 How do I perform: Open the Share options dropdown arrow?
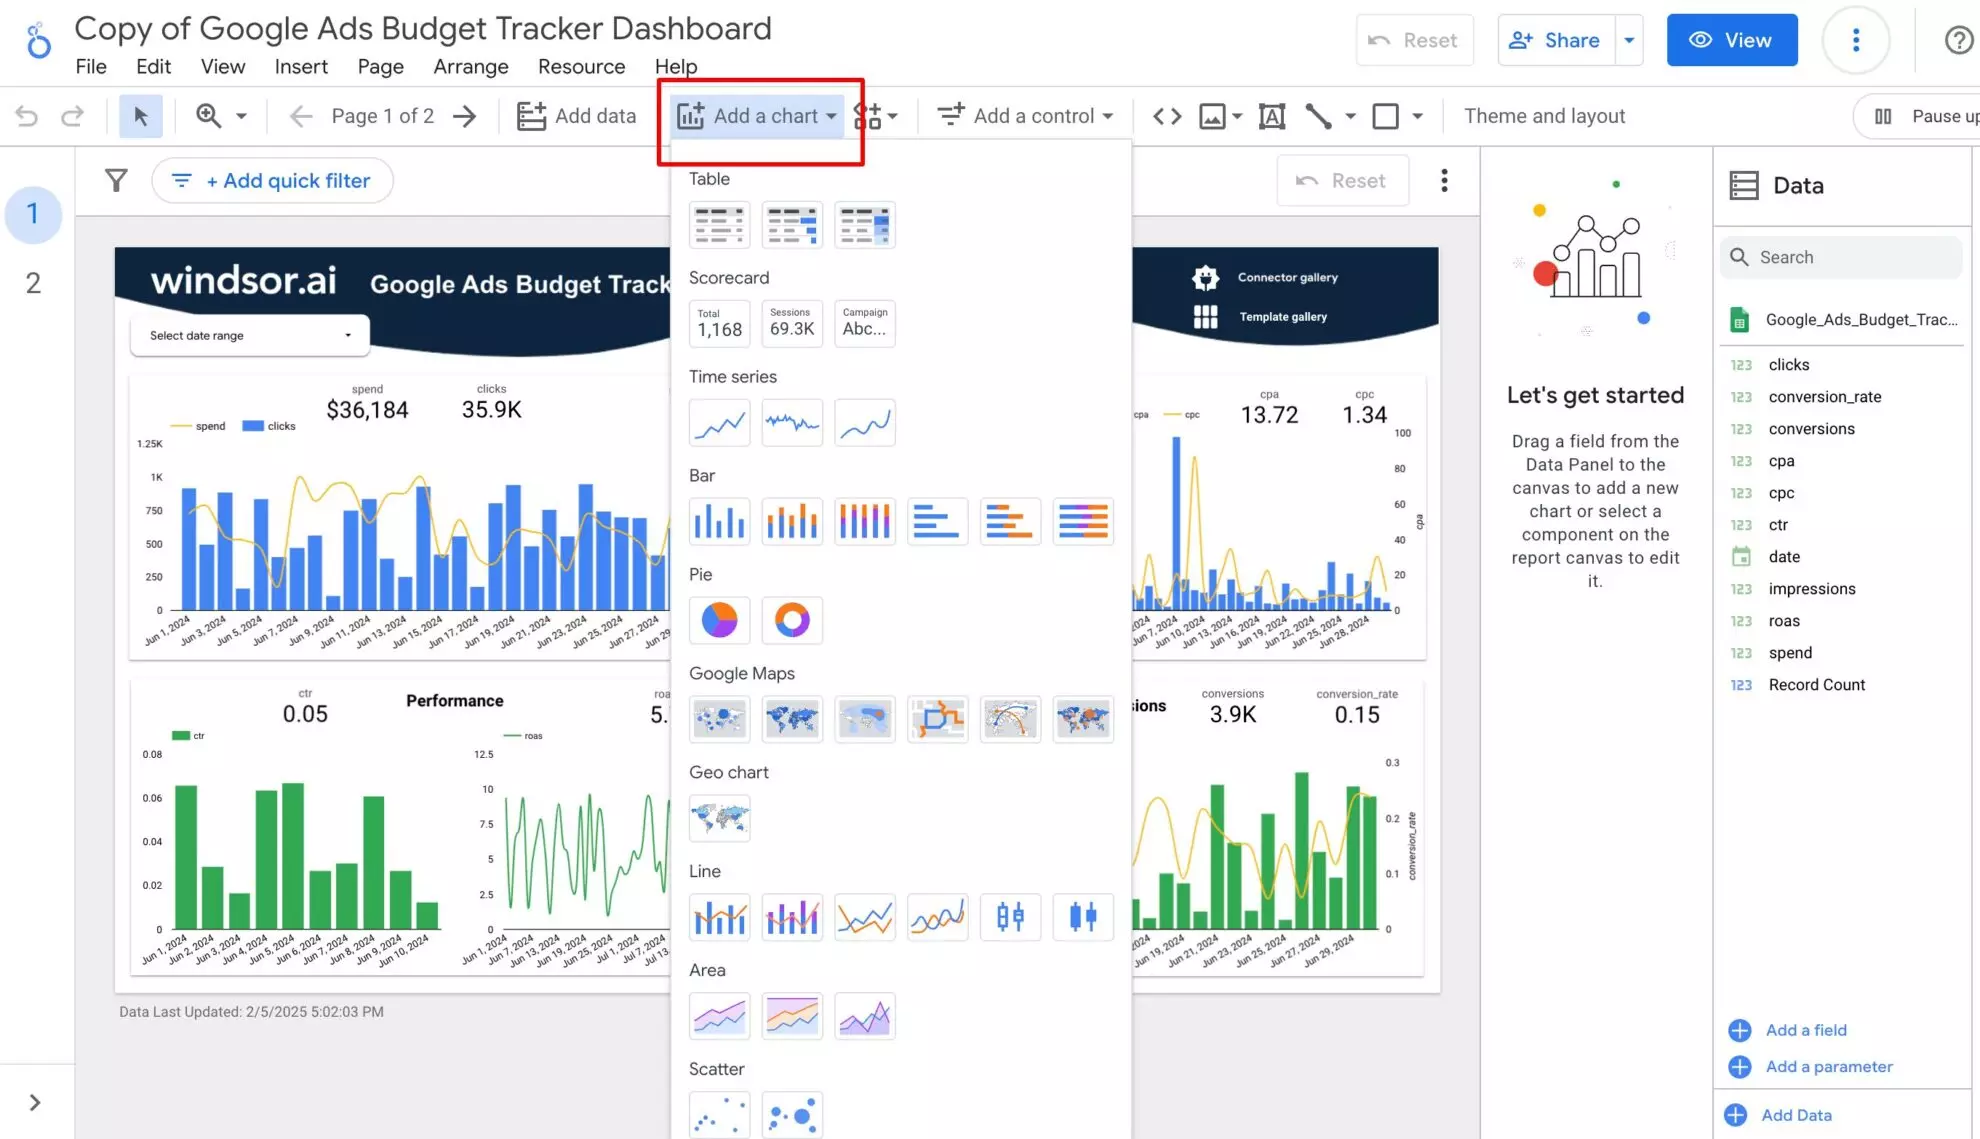1629,40
